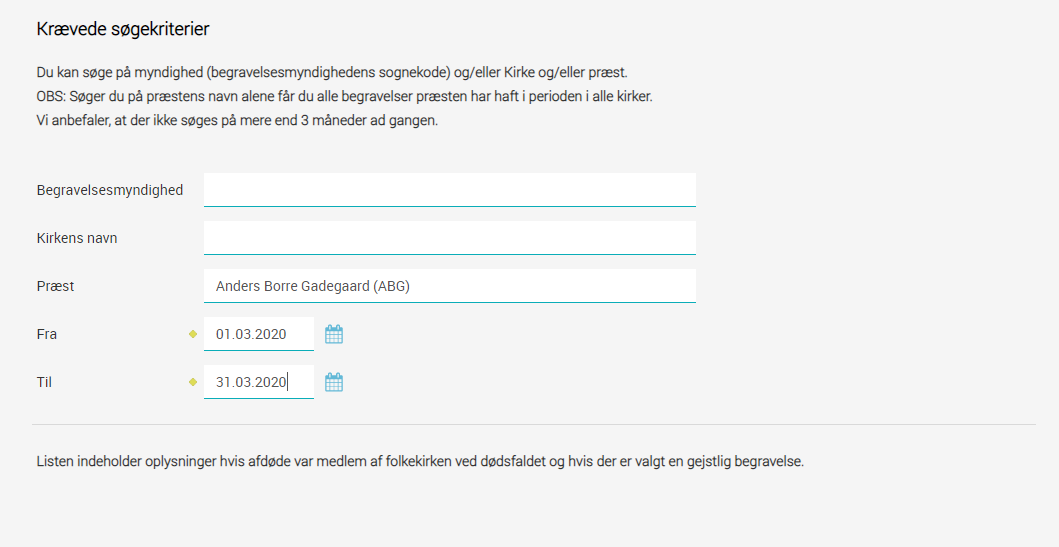The image size is (1059, 547).
Task: Click the Til label
Action: [45, 382]
